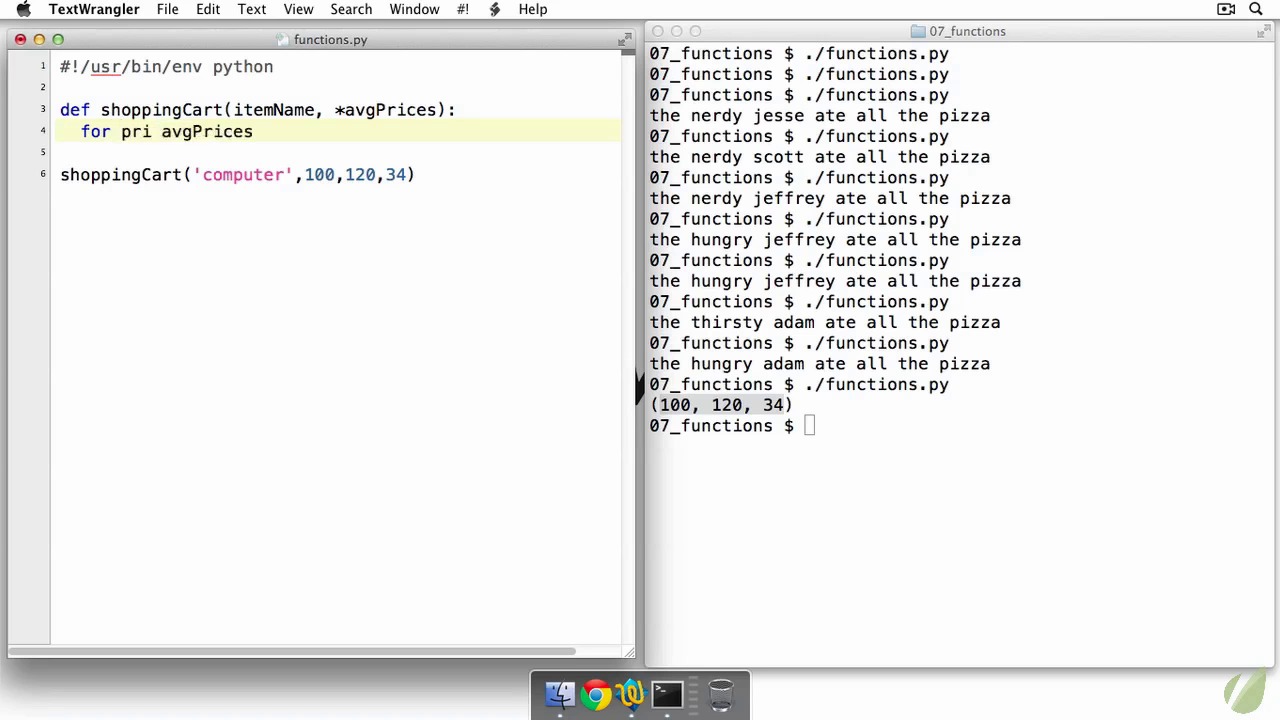Click line number 6 in gutter
Viewport: 1280px width, 720px height.
[x=43, y=173]
